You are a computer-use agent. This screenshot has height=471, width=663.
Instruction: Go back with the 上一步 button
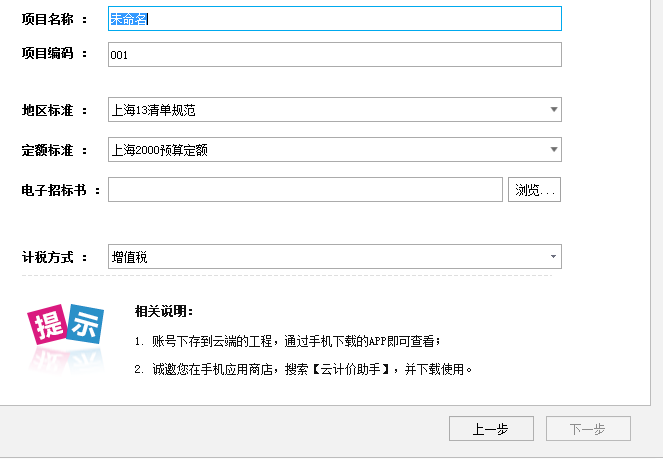490,429
